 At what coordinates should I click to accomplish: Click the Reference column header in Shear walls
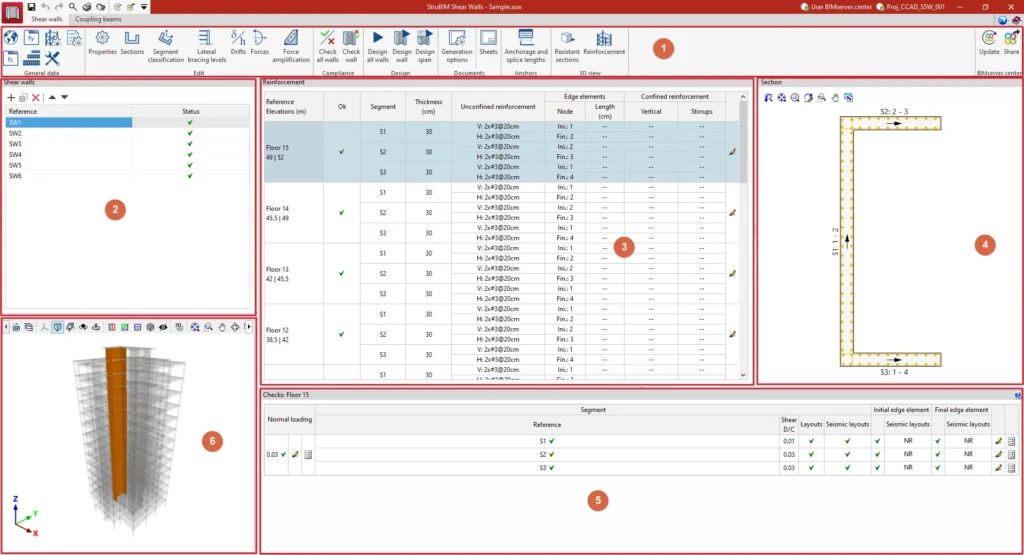coord(69,112)
